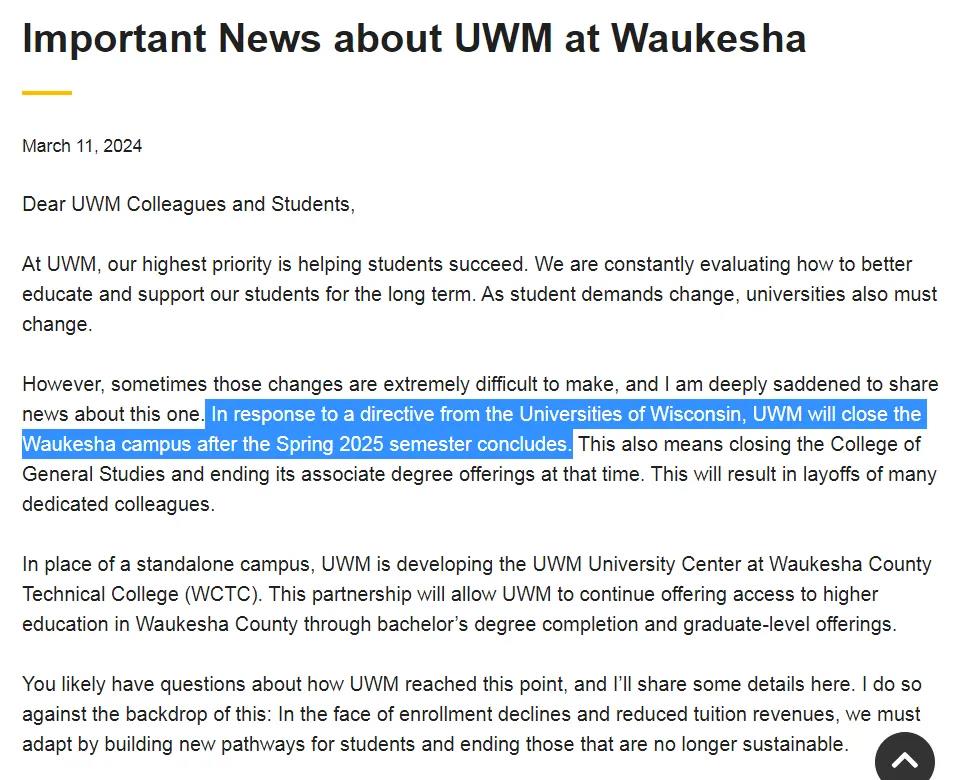Click the word 'Waukesha' in the page title
This screenshot has width=960, height=780.
click(x=708, y=39)
